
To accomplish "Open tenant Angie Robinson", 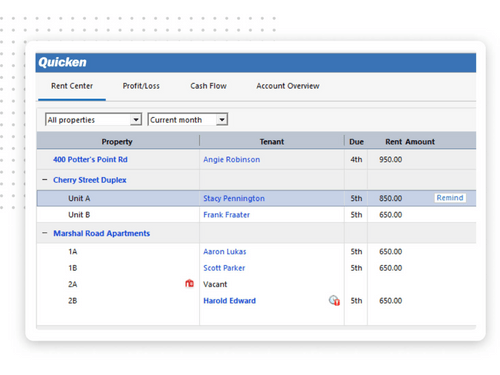I will [x=232, y=159].
